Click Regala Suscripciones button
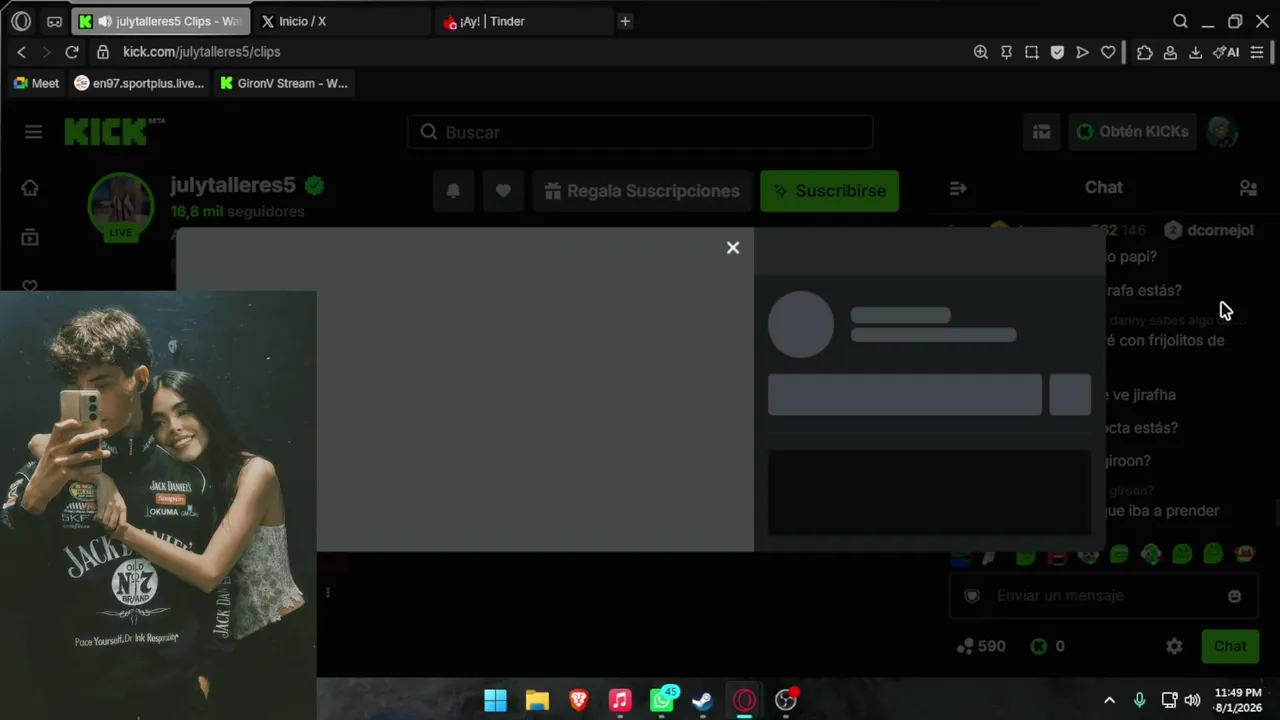Viewport: 1280px width, 720px height. (642, 191)
